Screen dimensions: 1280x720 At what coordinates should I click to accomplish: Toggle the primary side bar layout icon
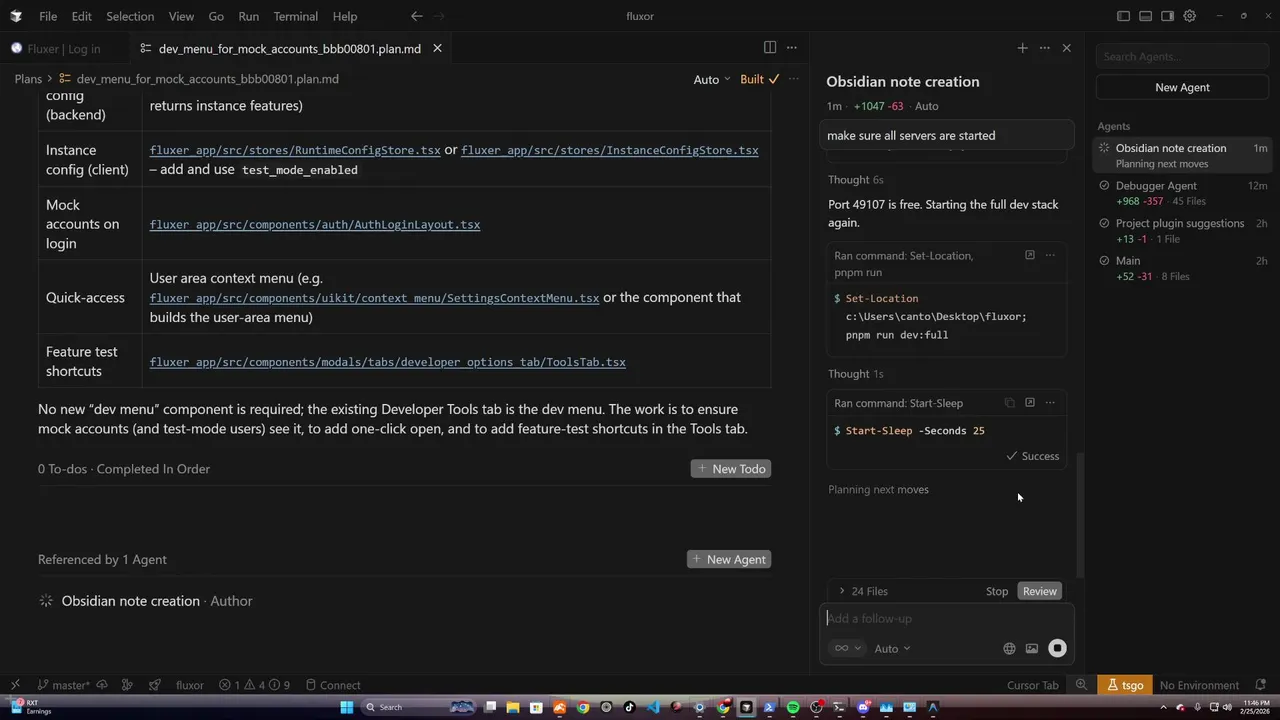[x=1123, y=16]
